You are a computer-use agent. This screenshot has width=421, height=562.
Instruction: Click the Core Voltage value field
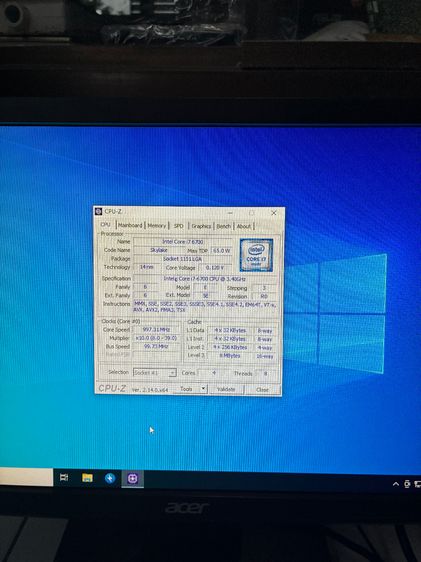[215, 268]
